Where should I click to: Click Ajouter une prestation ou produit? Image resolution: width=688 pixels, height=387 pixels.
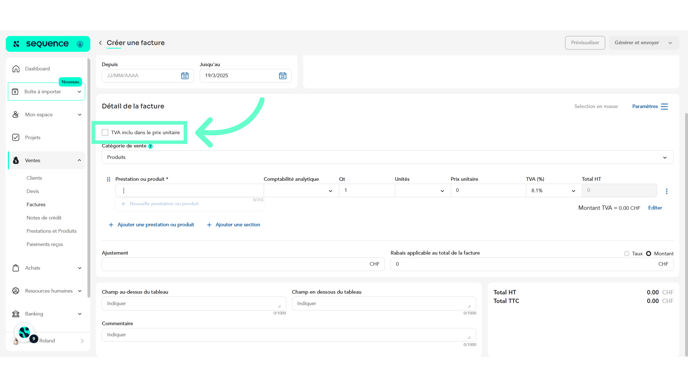(155, 225)
